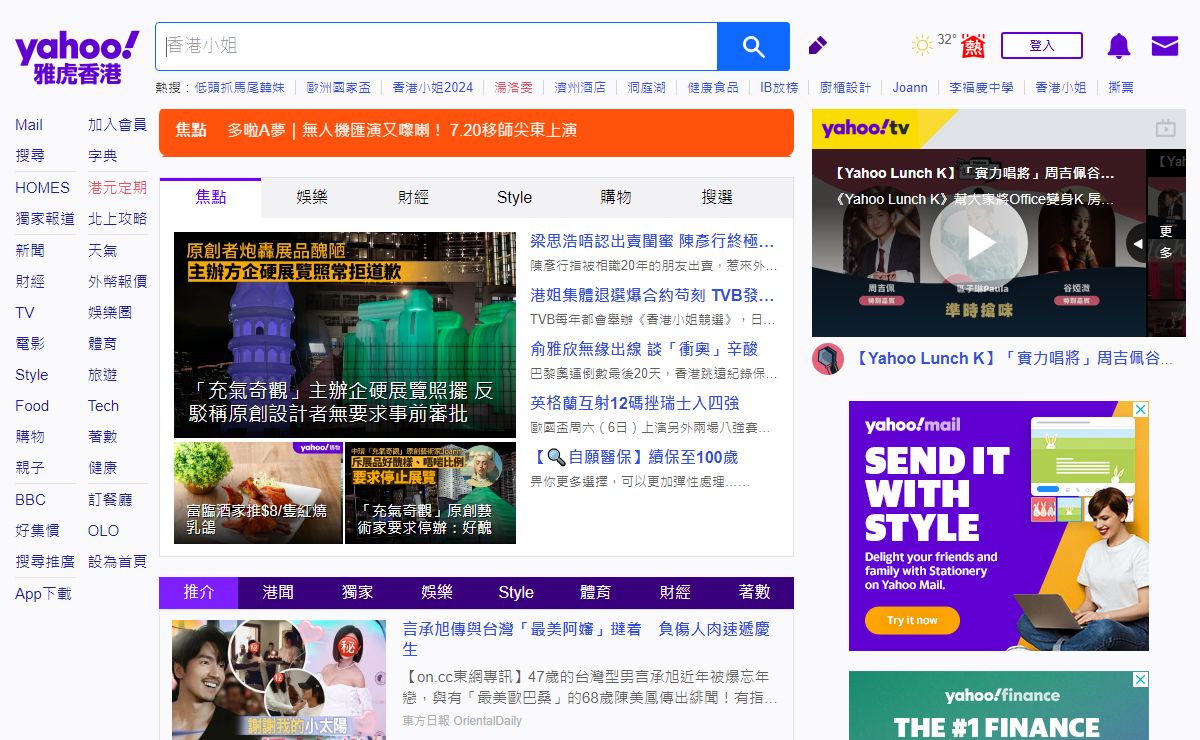Click Tech in the sidebar
This screenshot has height=740, width=1200.
[x=103, y=406]
